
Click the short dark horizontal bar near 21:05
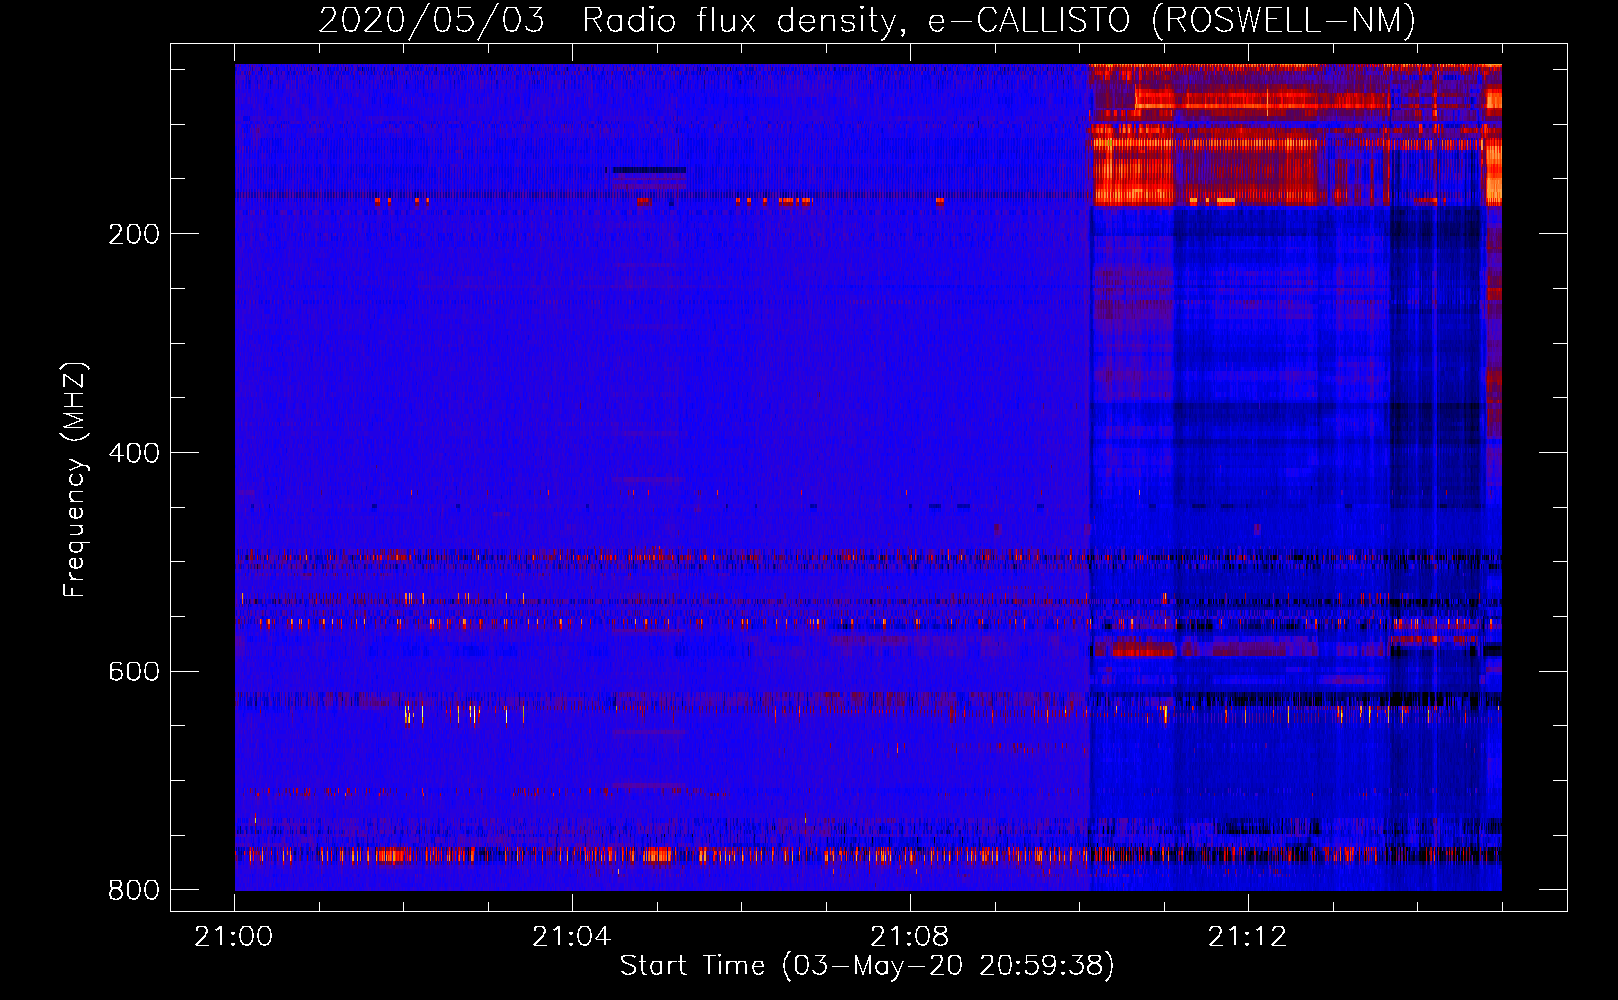click(649, 170)
